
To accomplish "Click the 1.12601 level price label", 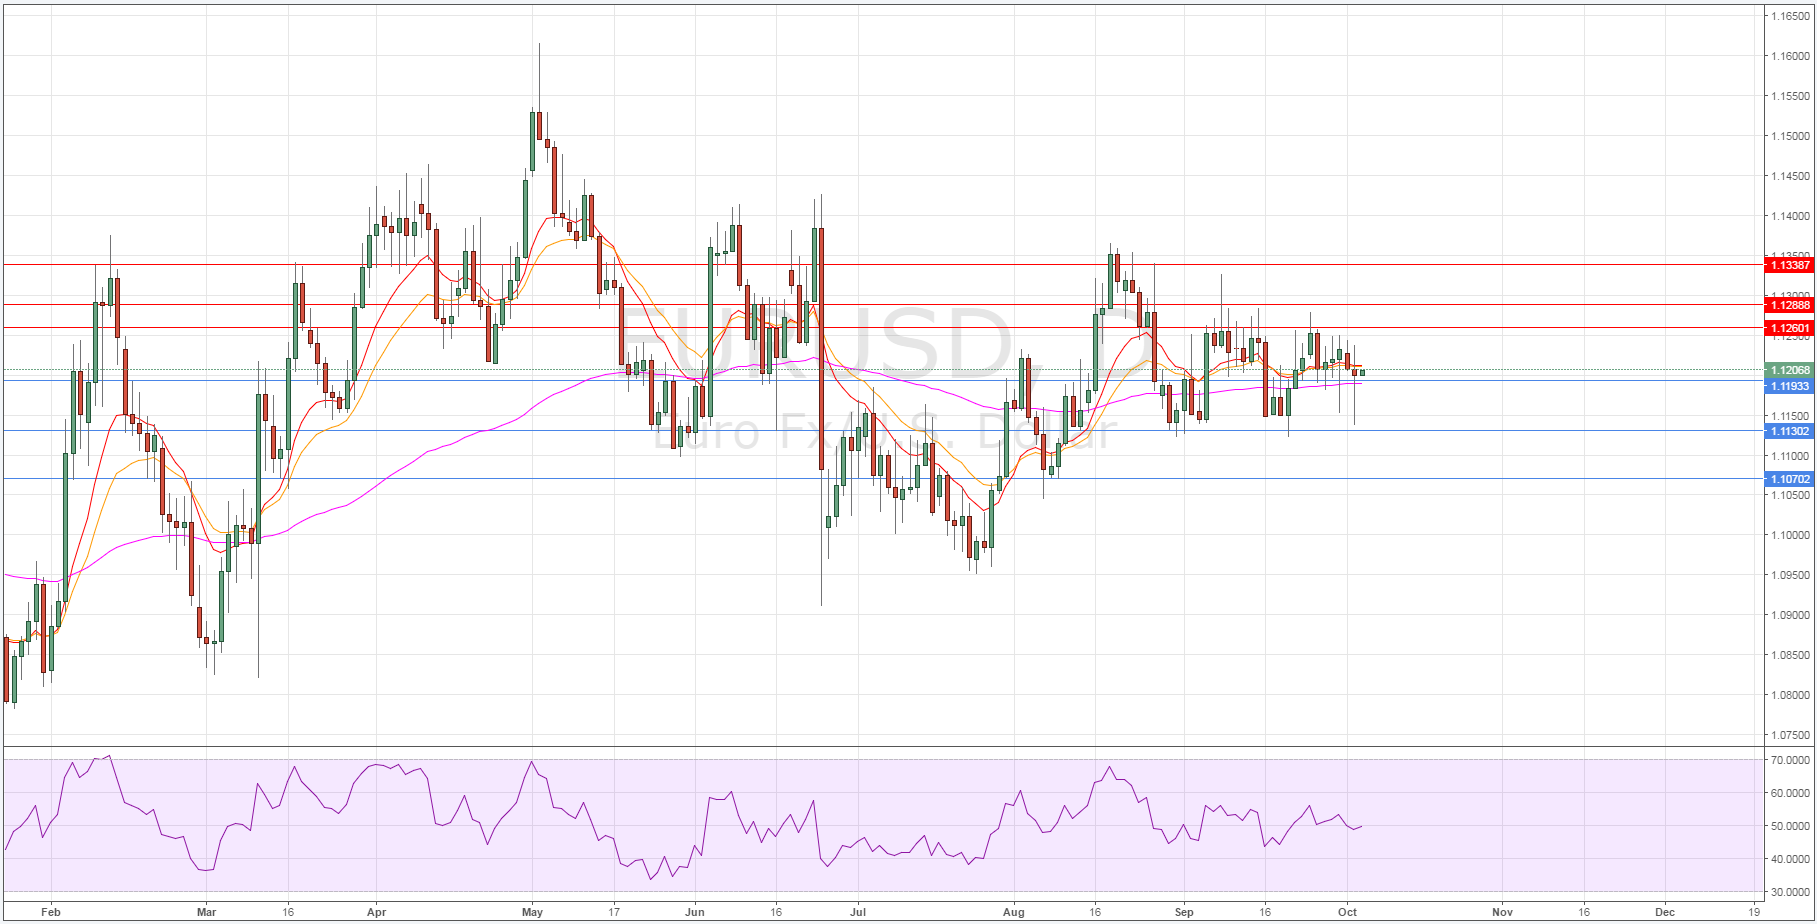I will (x=1790, y=328).
